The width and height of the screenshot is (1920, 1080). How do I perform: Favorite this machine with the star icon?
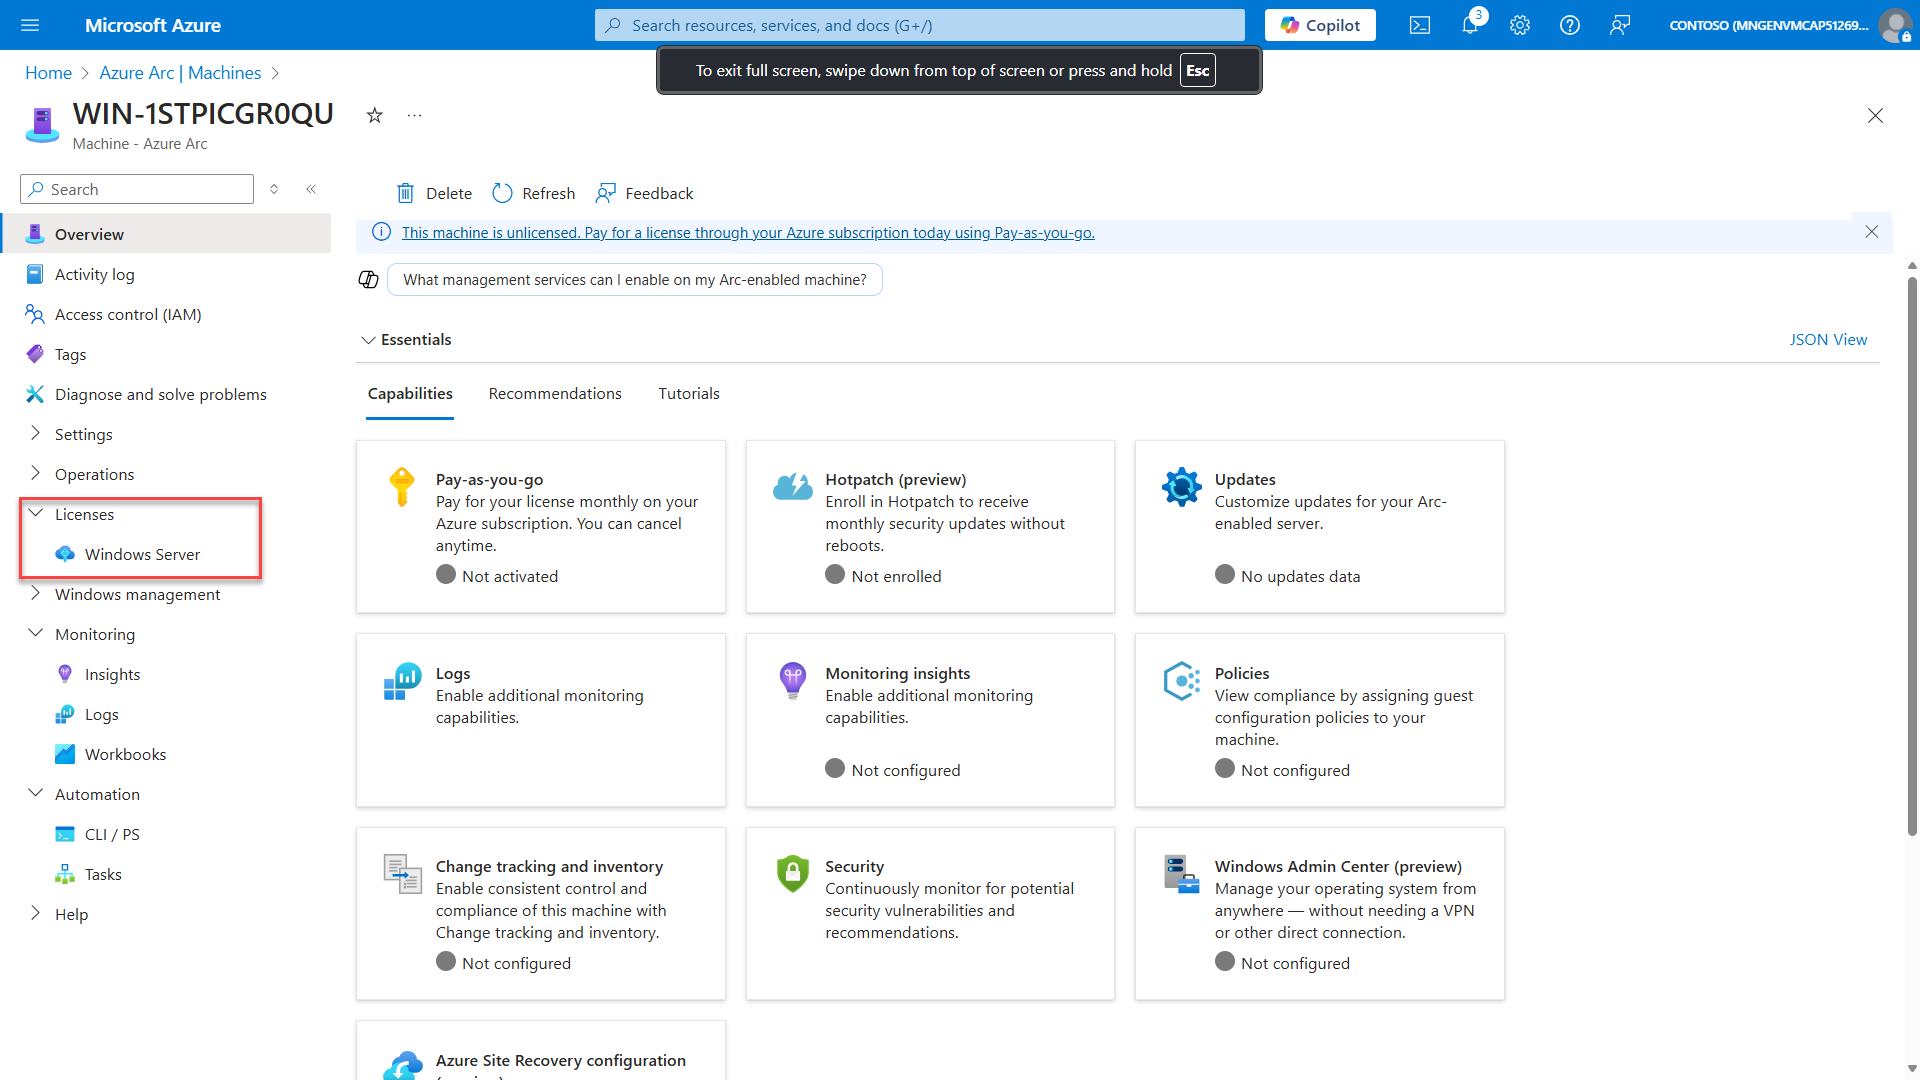(375, 115)
